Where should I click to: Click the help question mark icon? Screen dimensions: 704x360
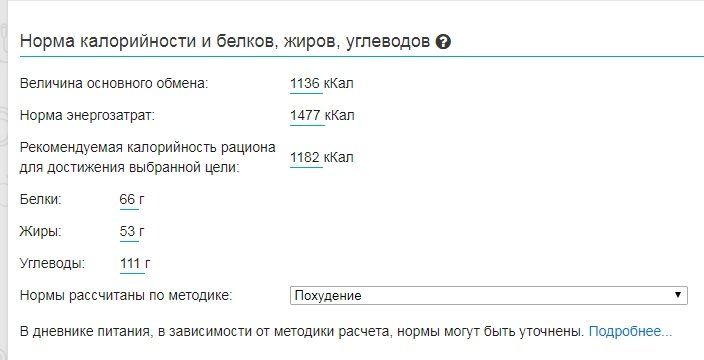point(443,42)
